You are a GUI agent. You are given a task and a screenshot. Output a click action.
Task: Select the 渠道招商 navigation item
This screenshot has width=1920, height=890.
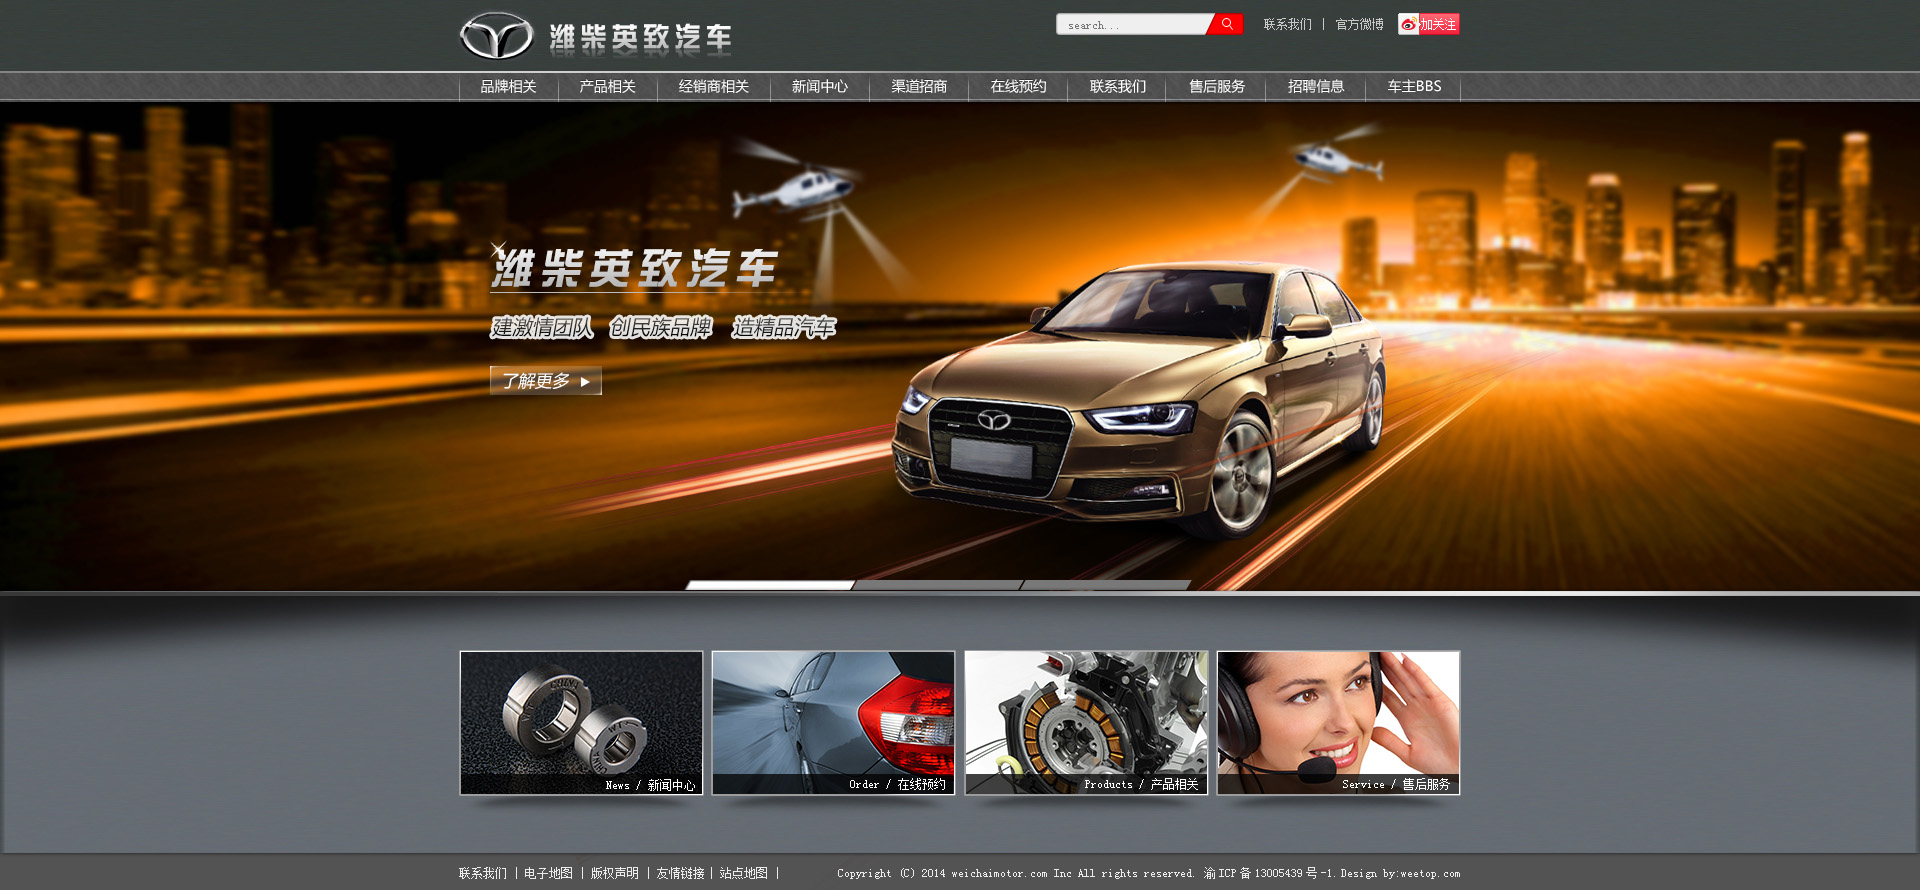point(919,87)
